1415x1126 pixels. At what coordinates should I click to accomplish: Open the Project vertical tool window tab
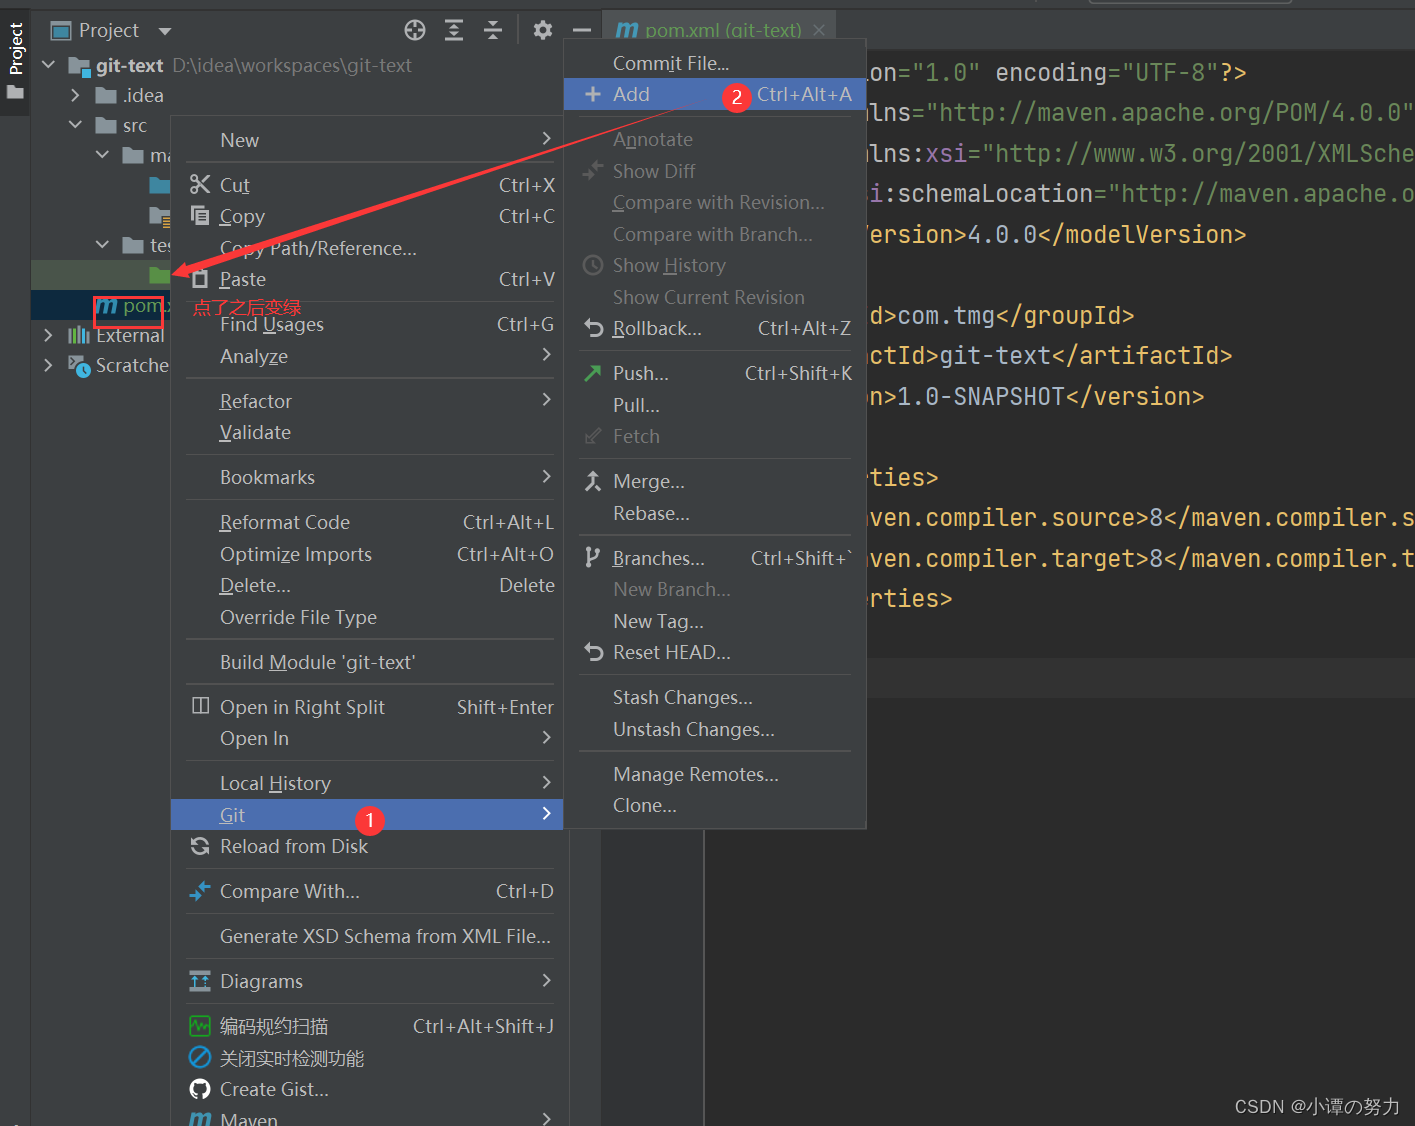[x=15, y=60]
